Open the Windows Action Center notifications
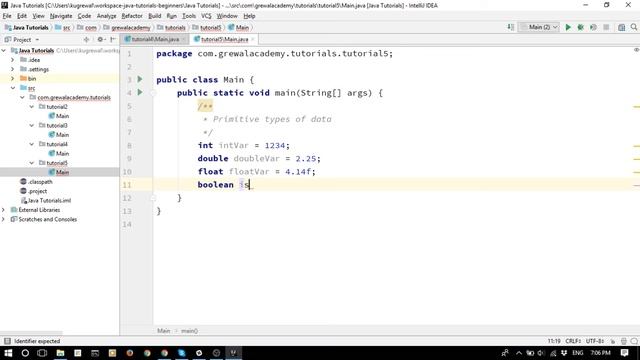This screenshot has width=640, height=360. pos(624,353)
